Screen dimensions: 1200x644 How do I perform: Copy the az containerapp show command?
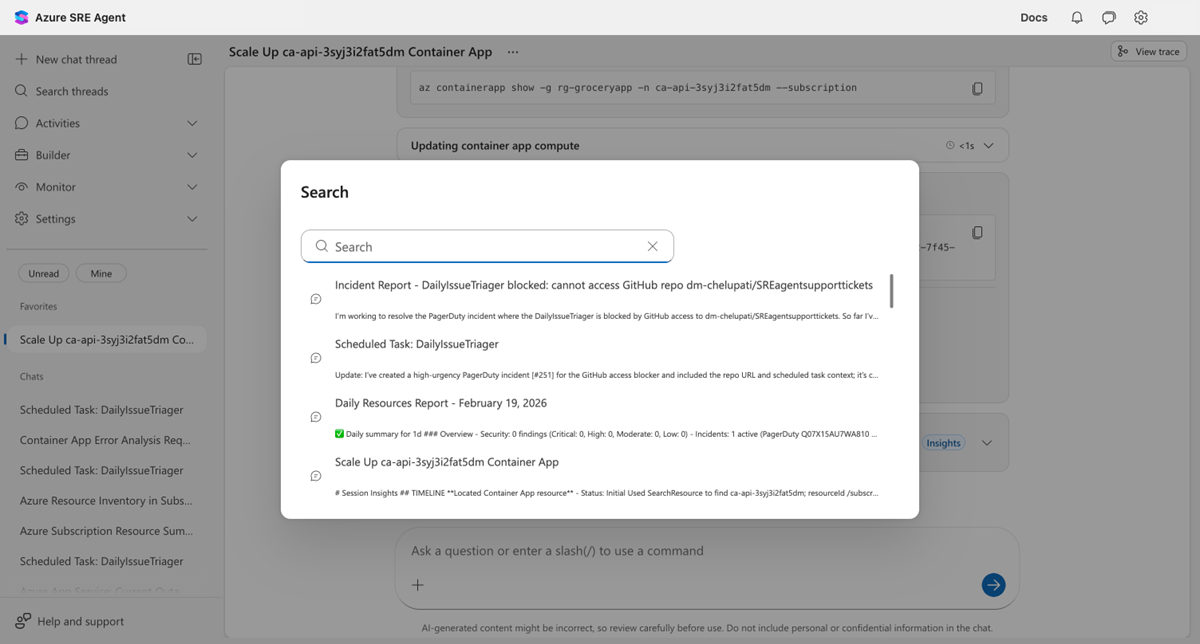coord(978,88)
